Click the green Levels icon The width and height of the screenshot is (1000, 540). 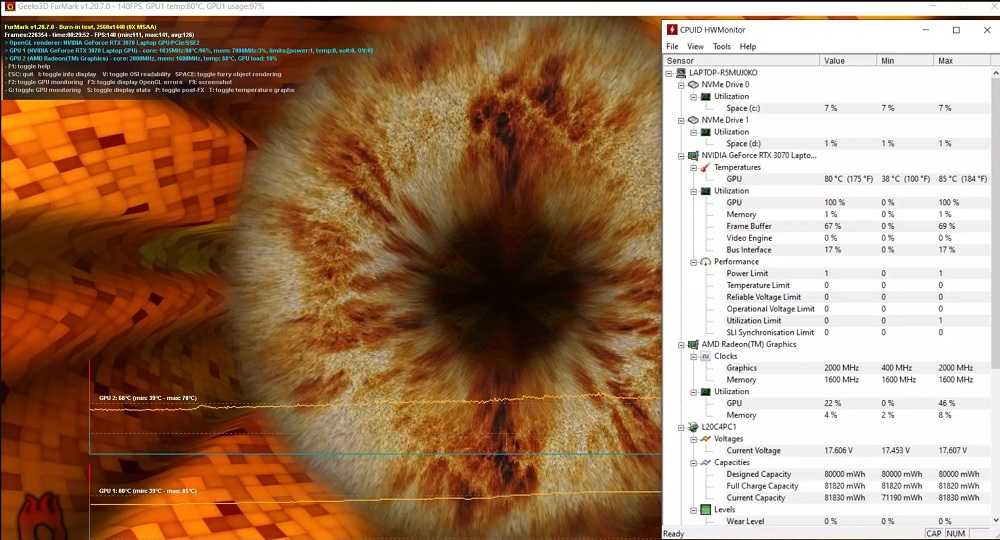(x=705, y=510)
